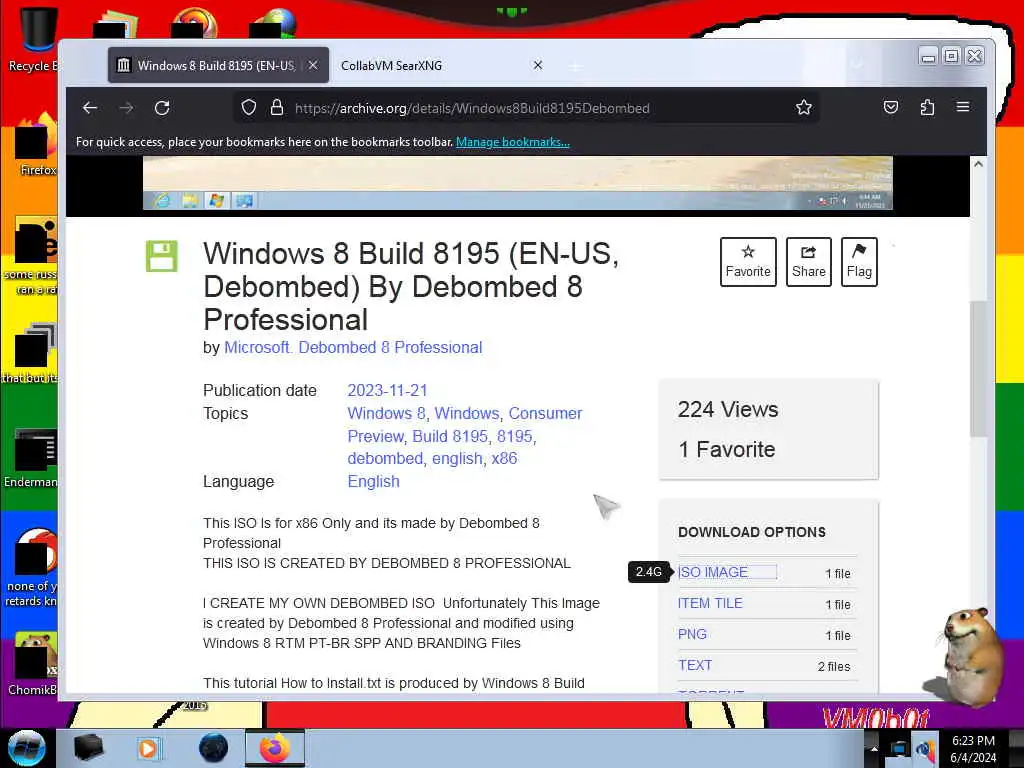Open Windows Start orb
Screen dimensions: 1024x768
pos(27,748)
